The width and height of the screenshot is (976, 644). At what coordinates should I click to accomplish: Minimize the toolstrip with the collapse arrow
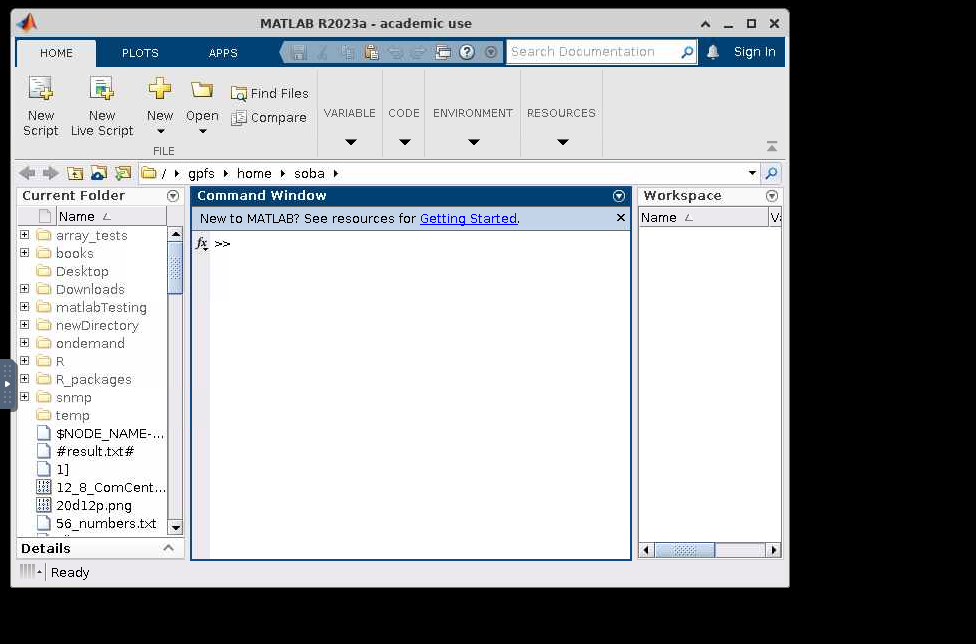click(x=772, y=147)
